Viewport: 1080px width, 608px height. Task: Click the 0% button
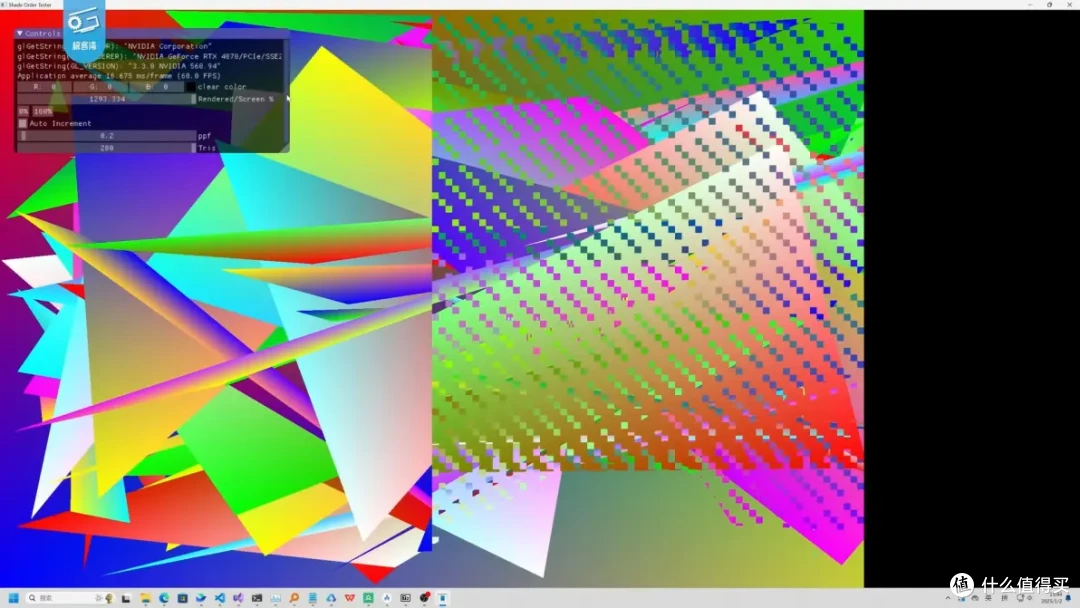click(23, 111)
